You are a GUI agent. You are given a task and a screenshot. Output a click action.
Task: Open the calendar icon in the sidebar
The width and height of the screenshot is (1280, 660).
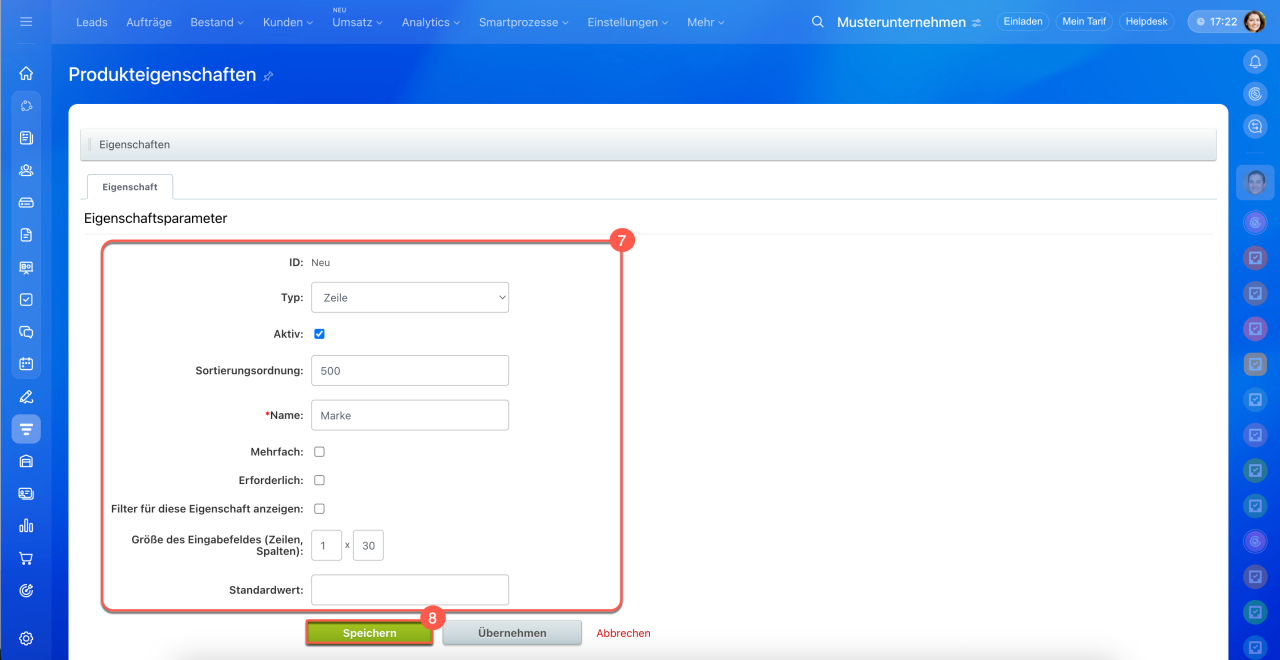click(x=26, y=364)
